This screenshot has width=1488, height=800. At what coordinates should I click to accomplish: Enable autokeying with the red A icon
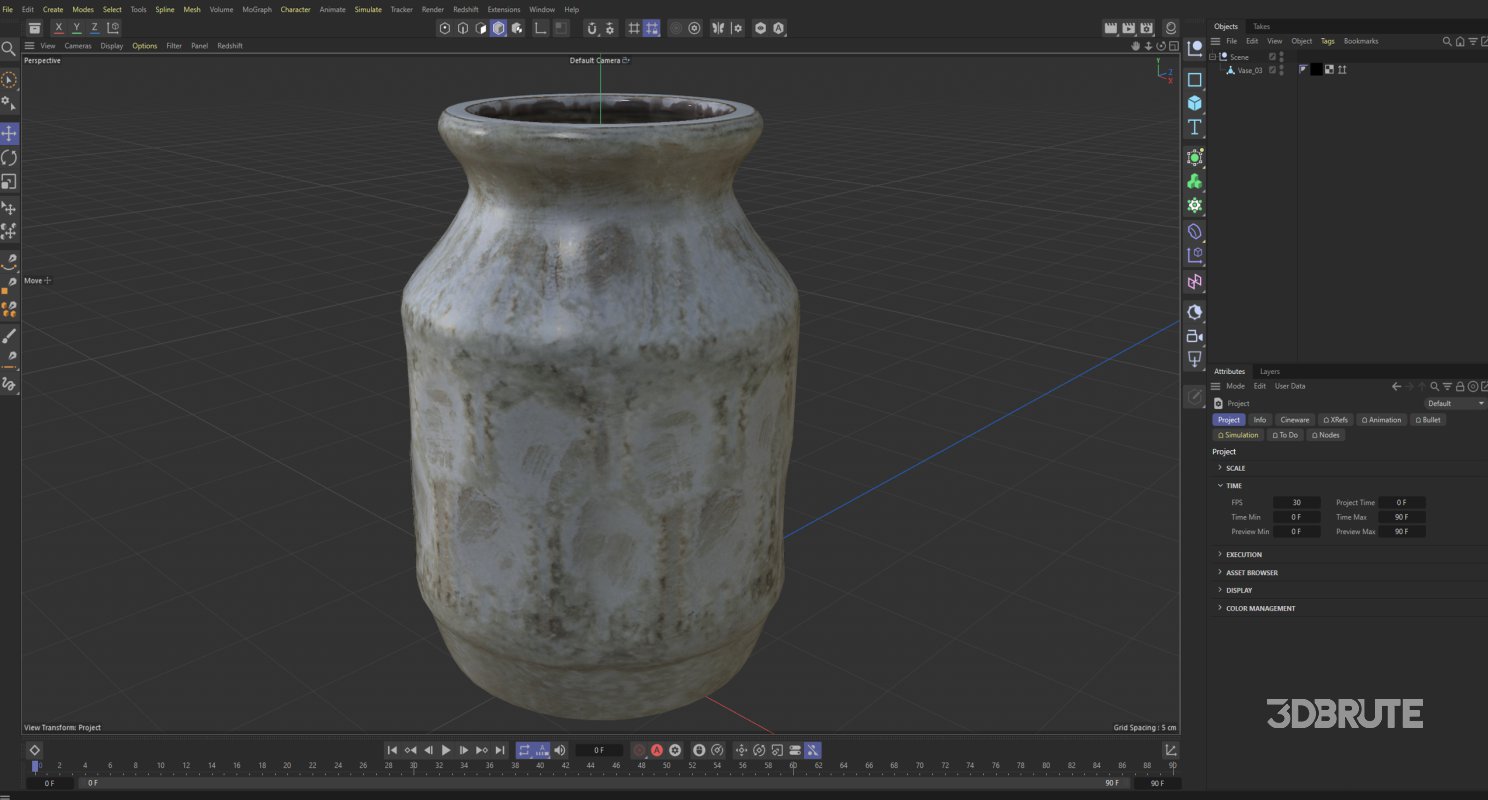(658, 750)
